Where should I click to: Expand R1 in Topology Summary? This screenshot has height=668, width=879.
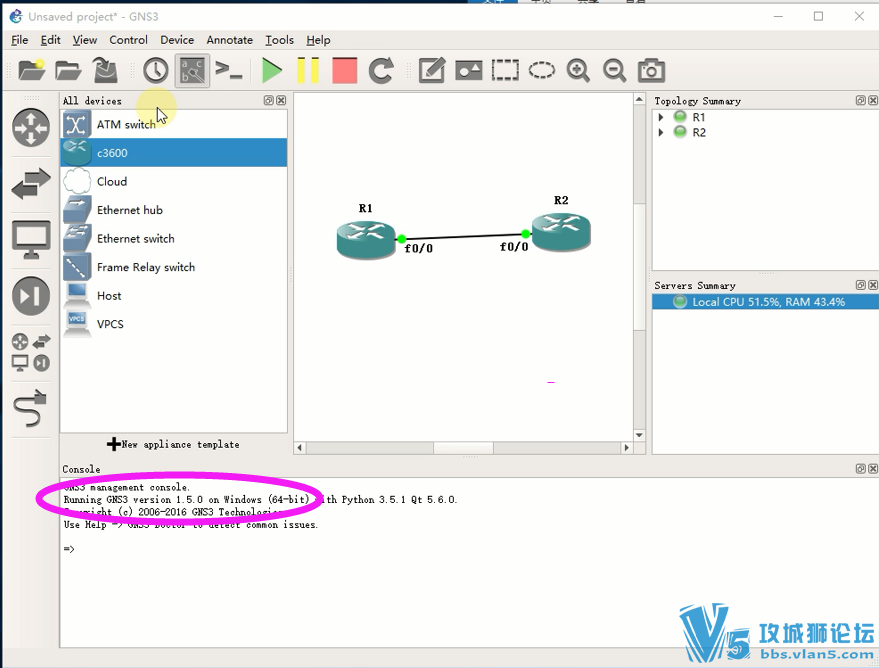tap(661, 117)
